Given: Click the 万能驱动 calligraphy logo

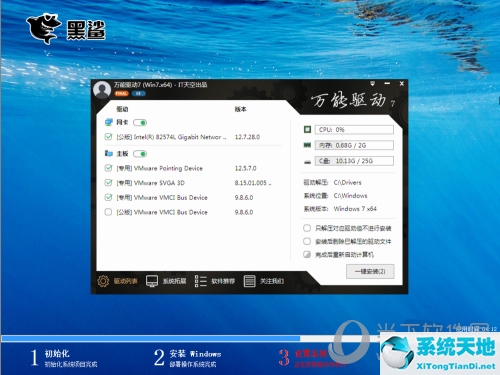Looking at the screenshot, I should pyautogui.click(x=353, y=100).
